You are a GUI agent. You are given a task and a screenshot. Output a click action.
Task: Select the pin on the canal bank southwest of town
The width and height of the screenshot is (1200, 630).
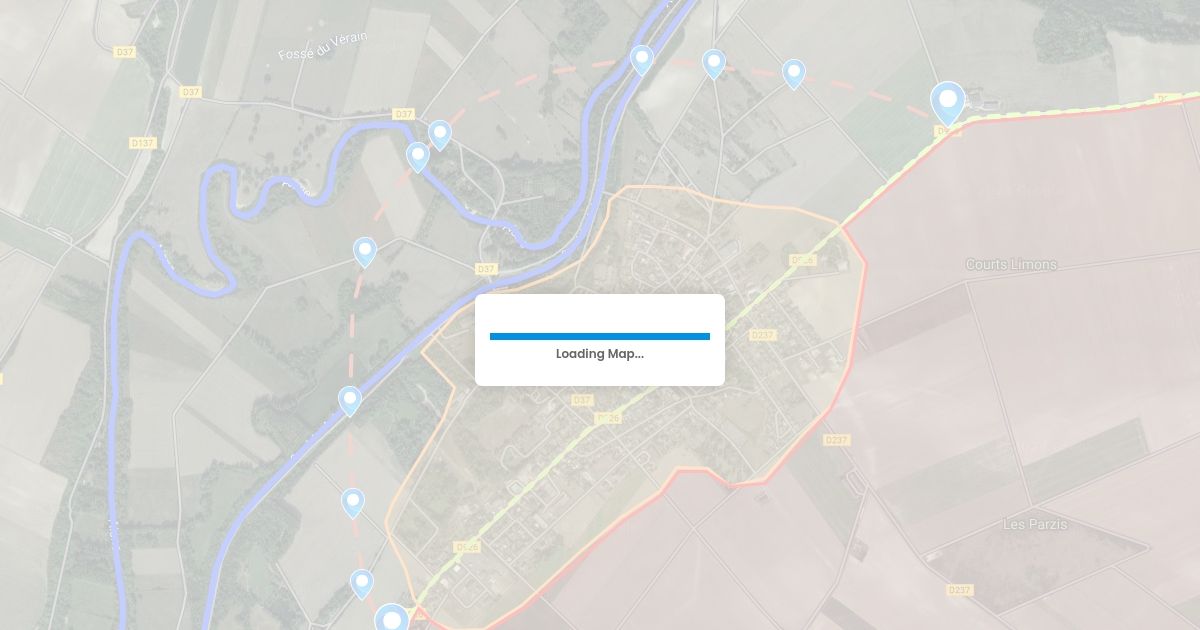pyautogui.click(x=349, y=401)
